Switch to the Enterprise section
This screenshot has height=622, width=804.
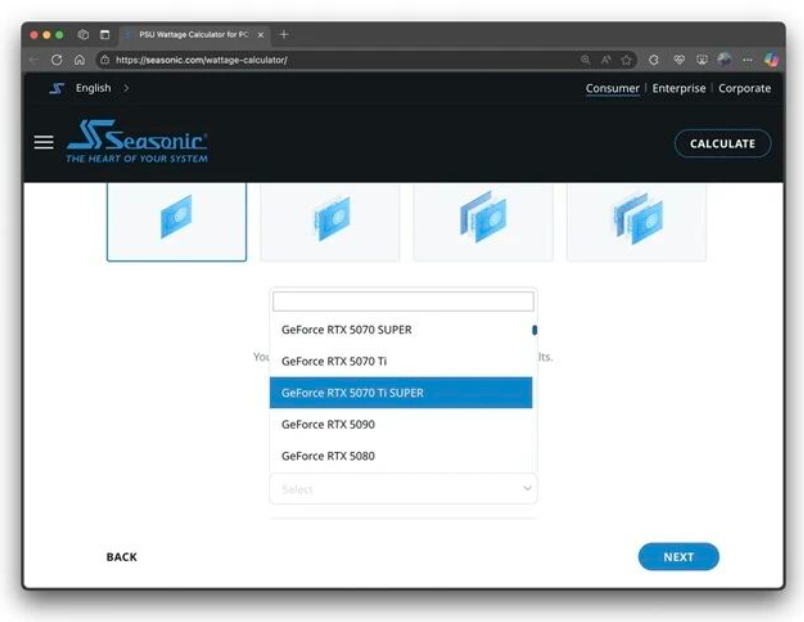click(679, 88)
